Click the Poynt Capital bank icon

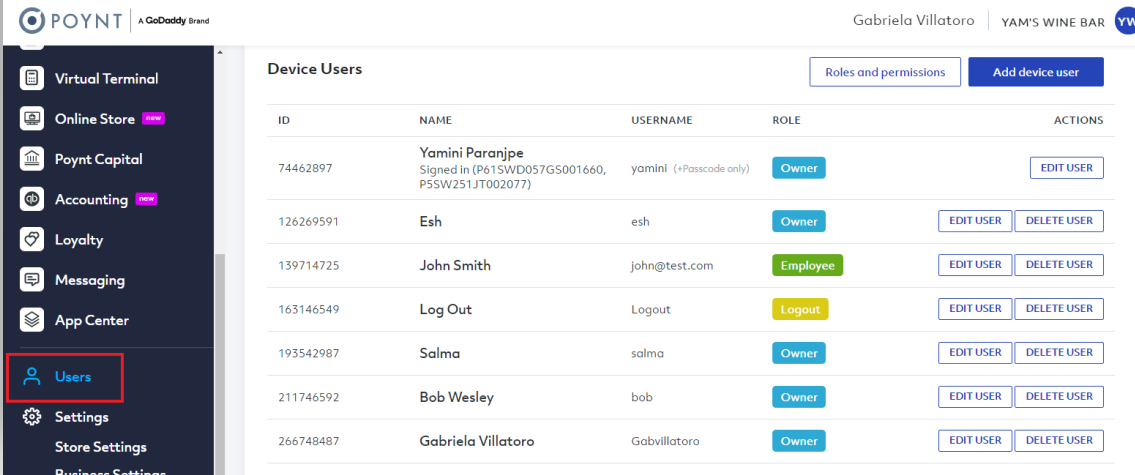(32, 159)
